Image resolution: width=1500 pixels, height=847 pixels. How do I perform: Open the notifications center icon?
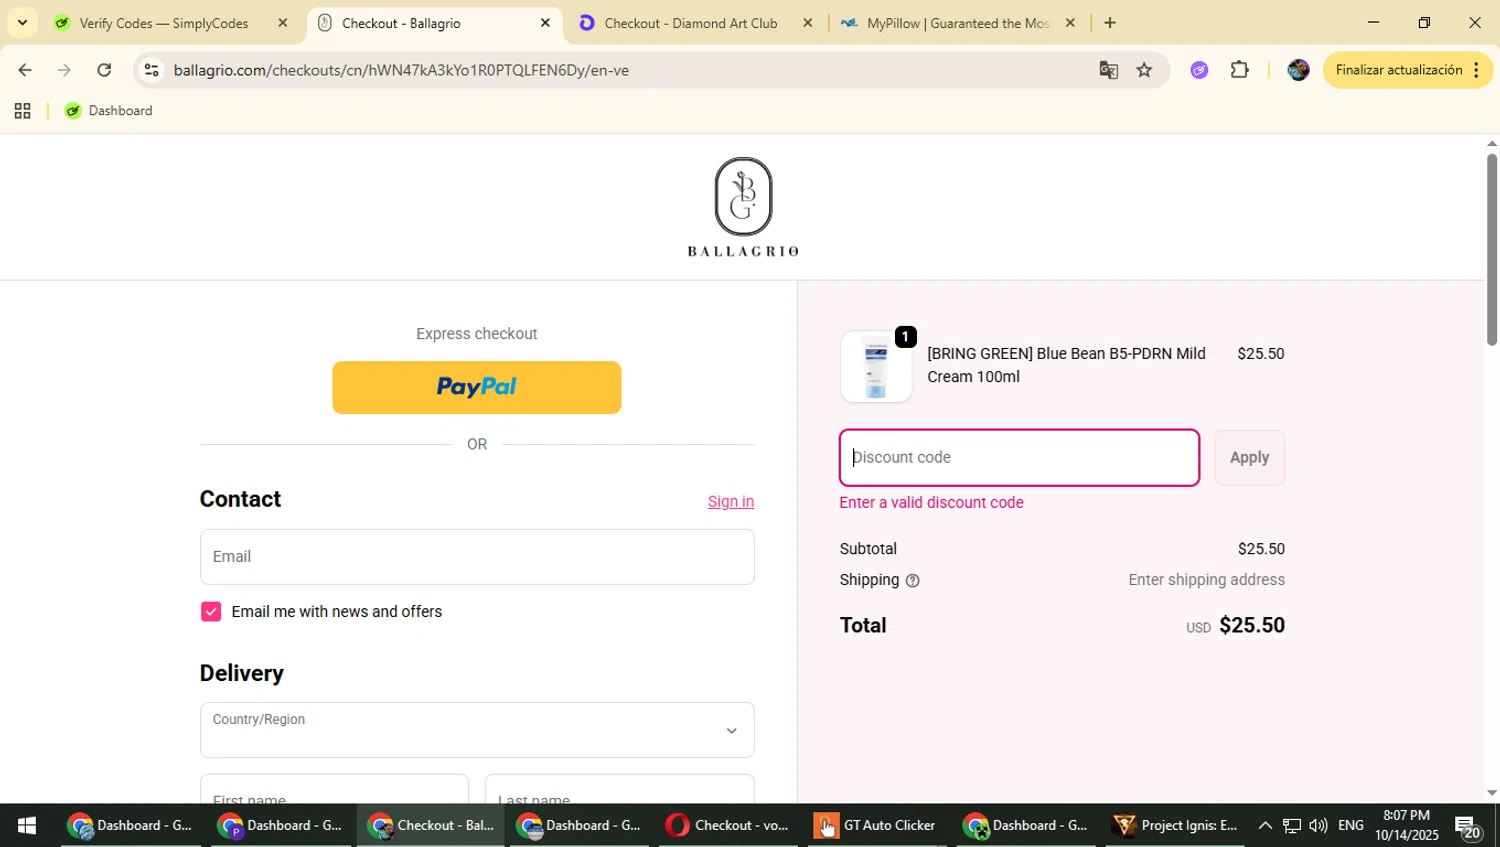(1468, 826)
